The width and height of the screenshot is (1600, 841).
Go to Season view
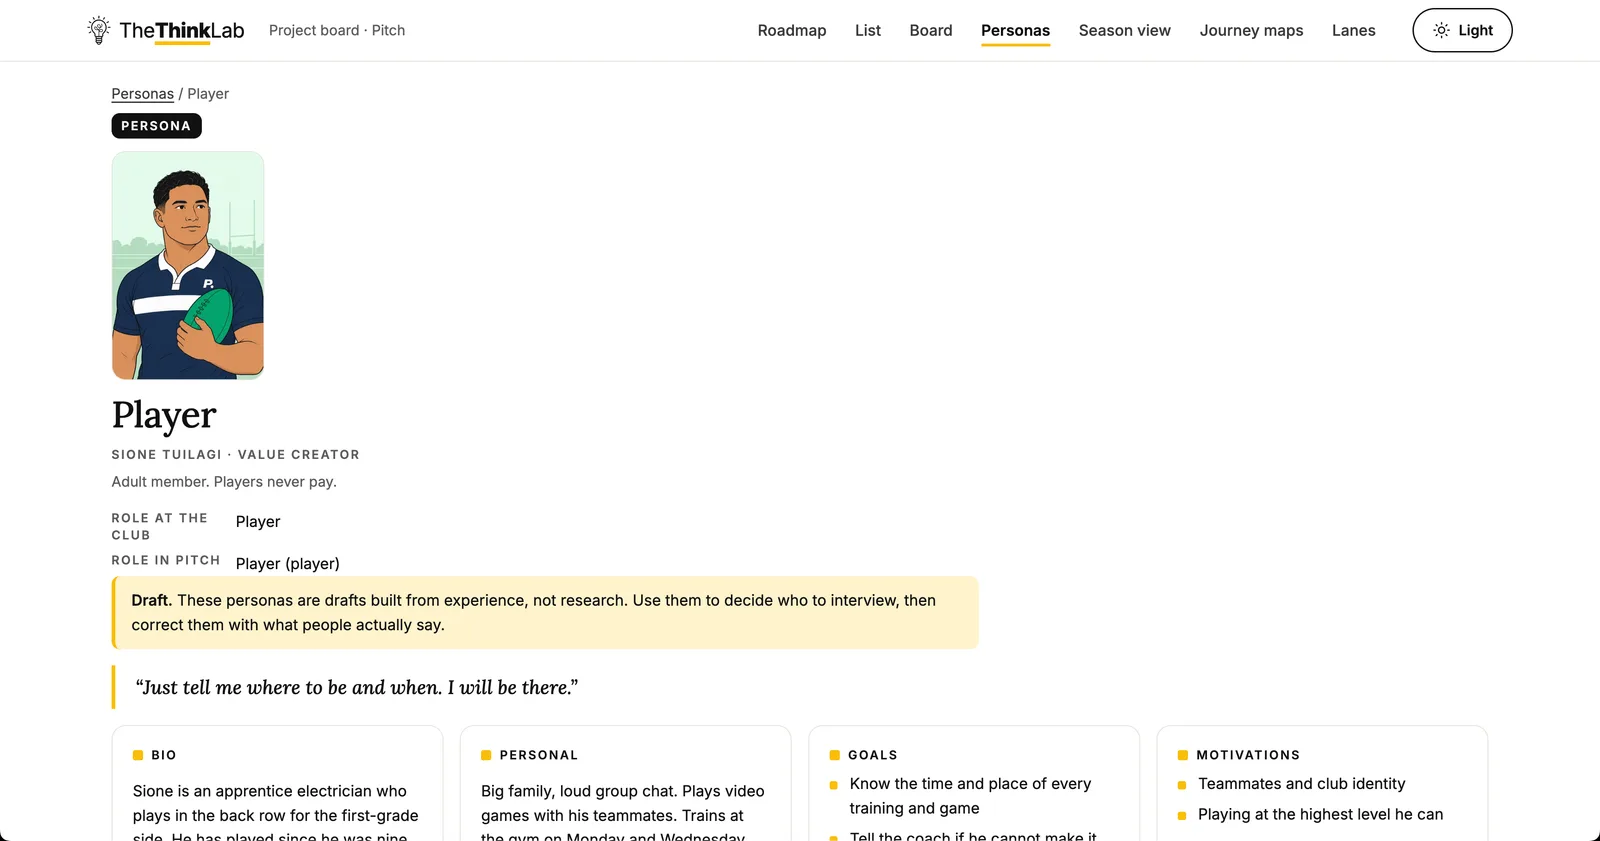1125,30
